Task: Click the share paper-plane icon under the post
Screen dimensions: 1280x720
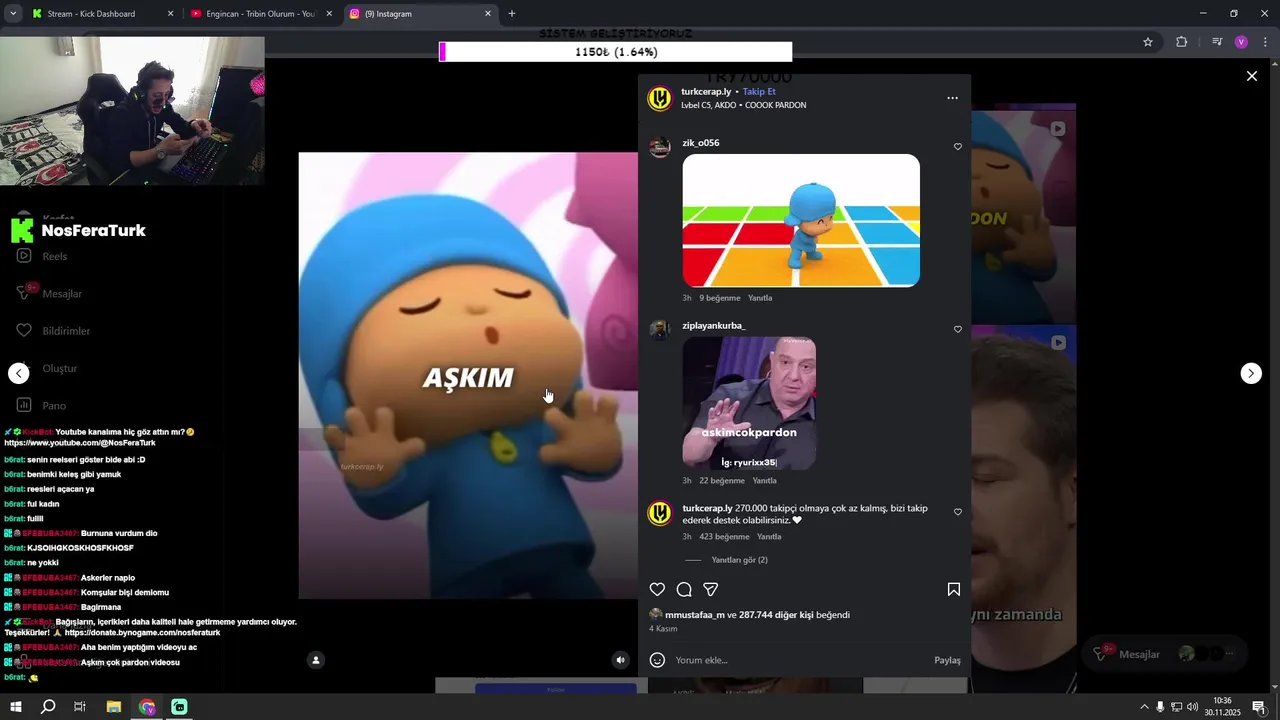Action: point(711,590)
